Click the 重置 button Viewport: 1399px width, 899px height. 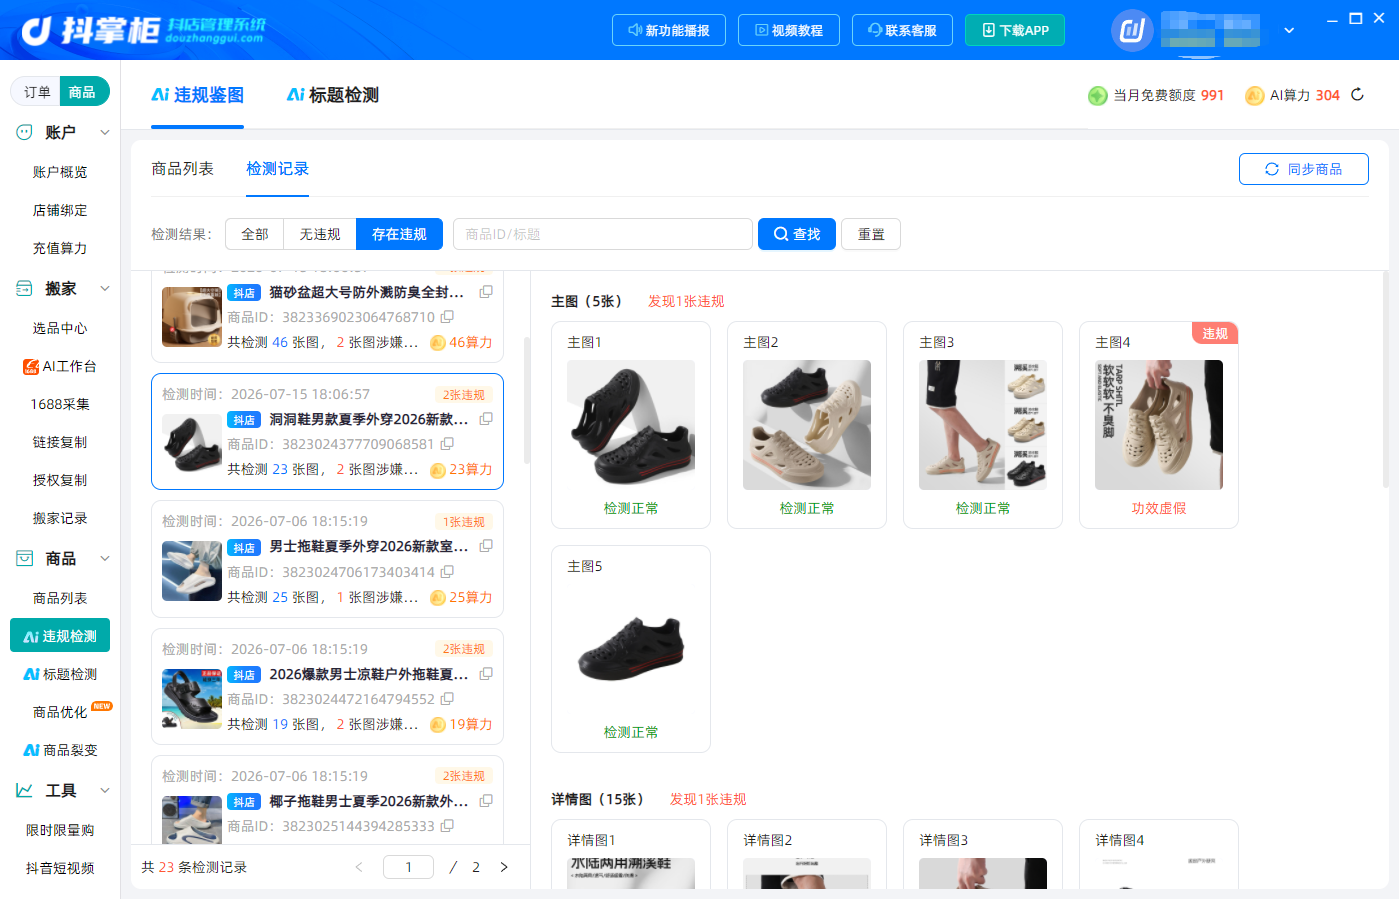[871, 234]
